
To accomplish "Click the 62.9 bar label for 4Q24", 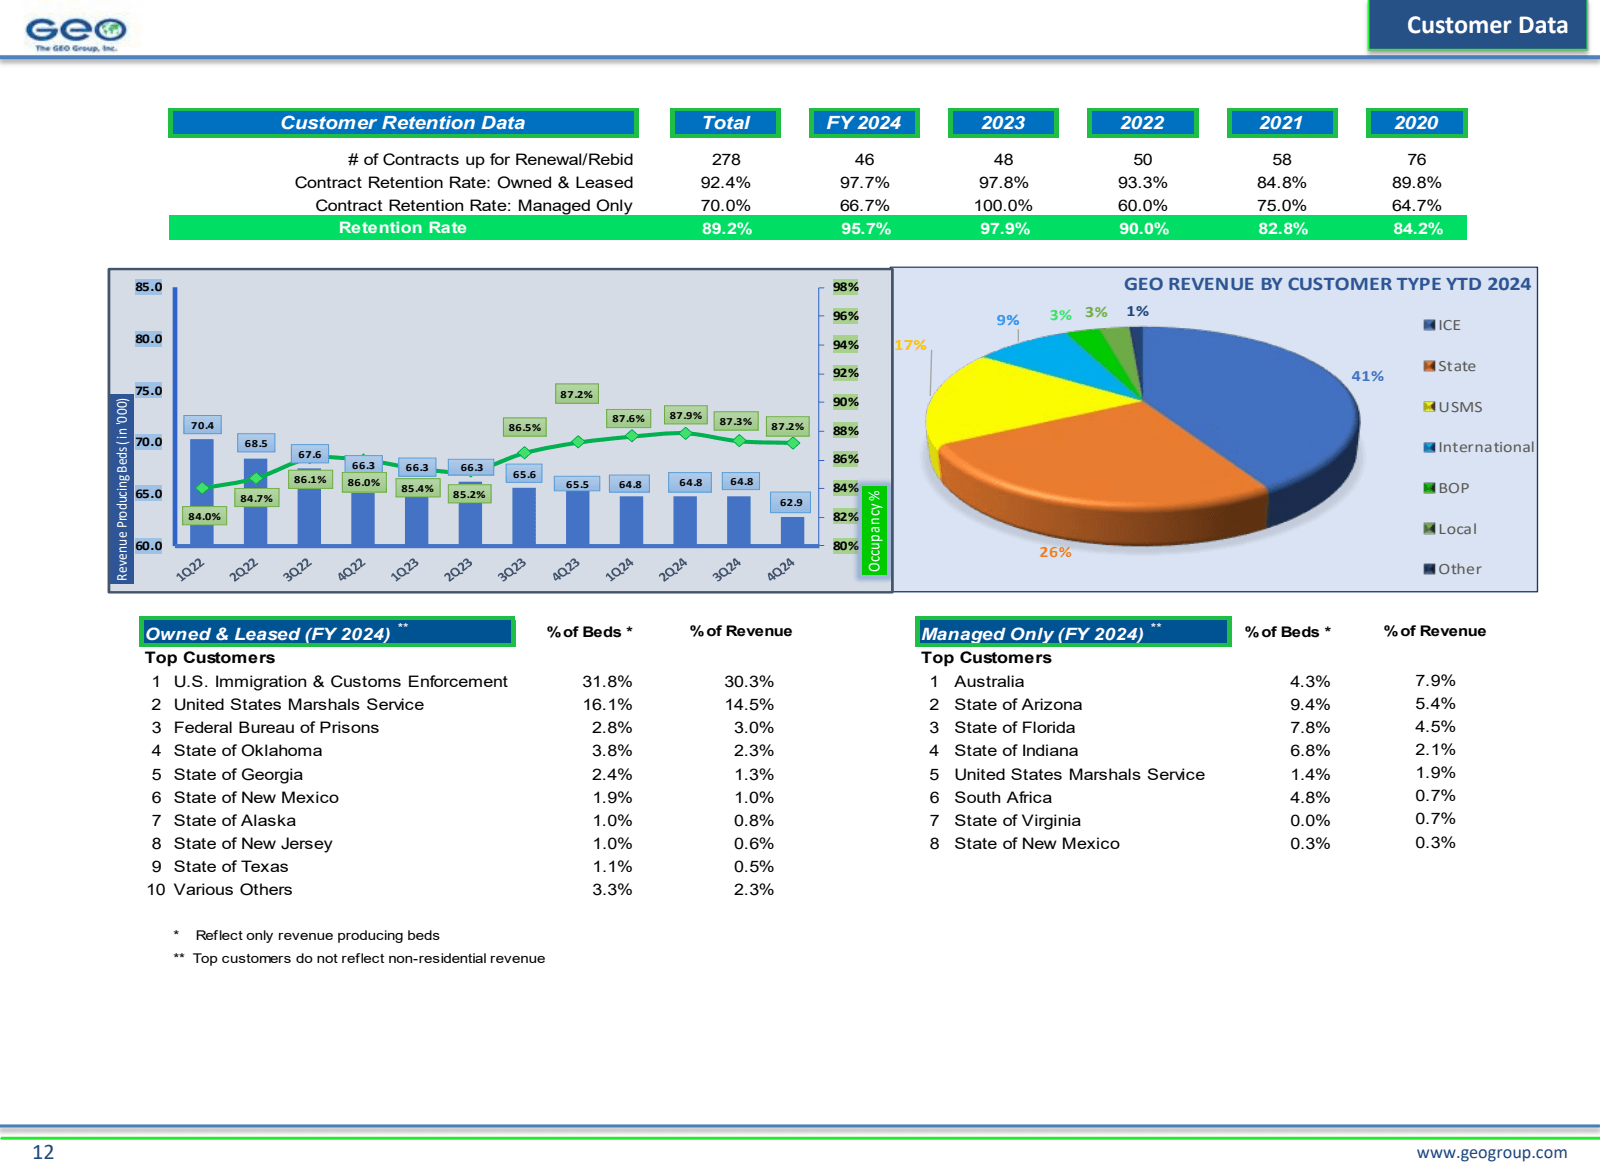I will pos(791,502).
